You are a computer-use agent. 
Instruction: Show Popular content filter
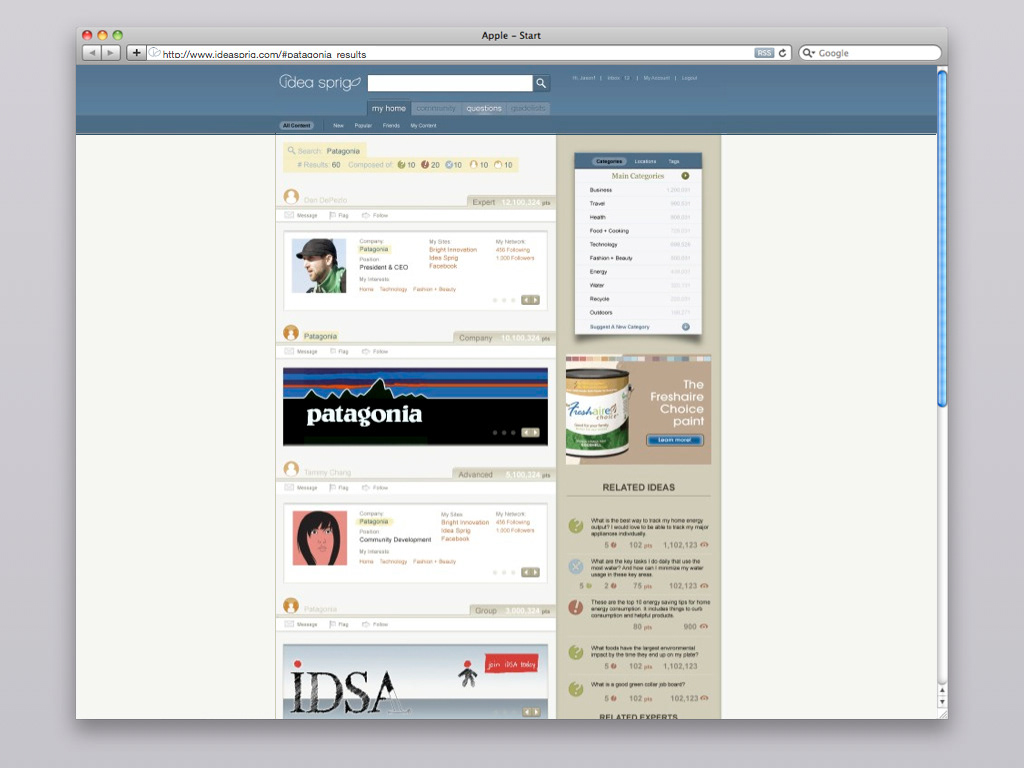point(363,125)
